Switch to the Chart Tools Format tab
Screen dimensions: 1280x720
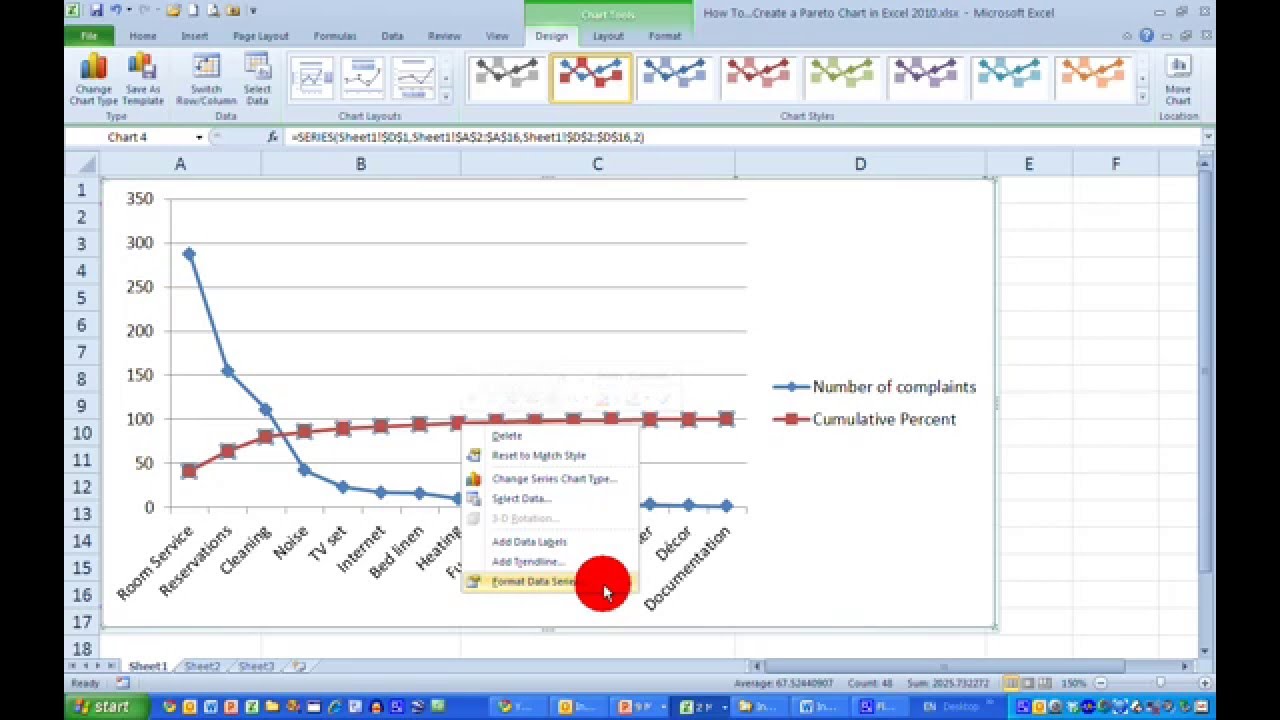click(665, 36)
